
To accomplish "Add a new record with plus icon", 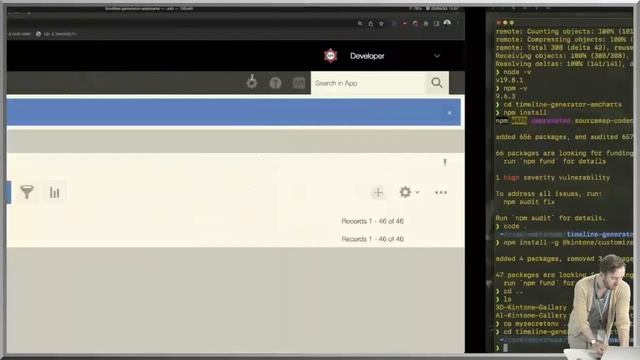I will pyautogui.click(x=378, y=192).
